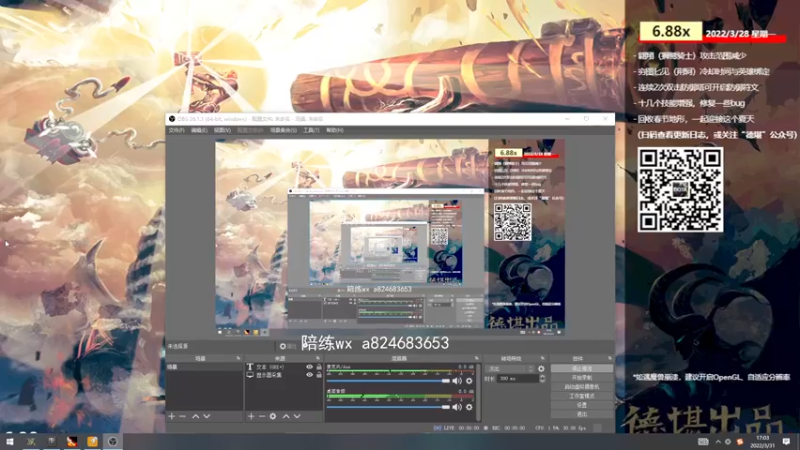The width and height of the screenshot is (800, 450).
Task: Open the Help menu in OBS
Action: [335, 130]
